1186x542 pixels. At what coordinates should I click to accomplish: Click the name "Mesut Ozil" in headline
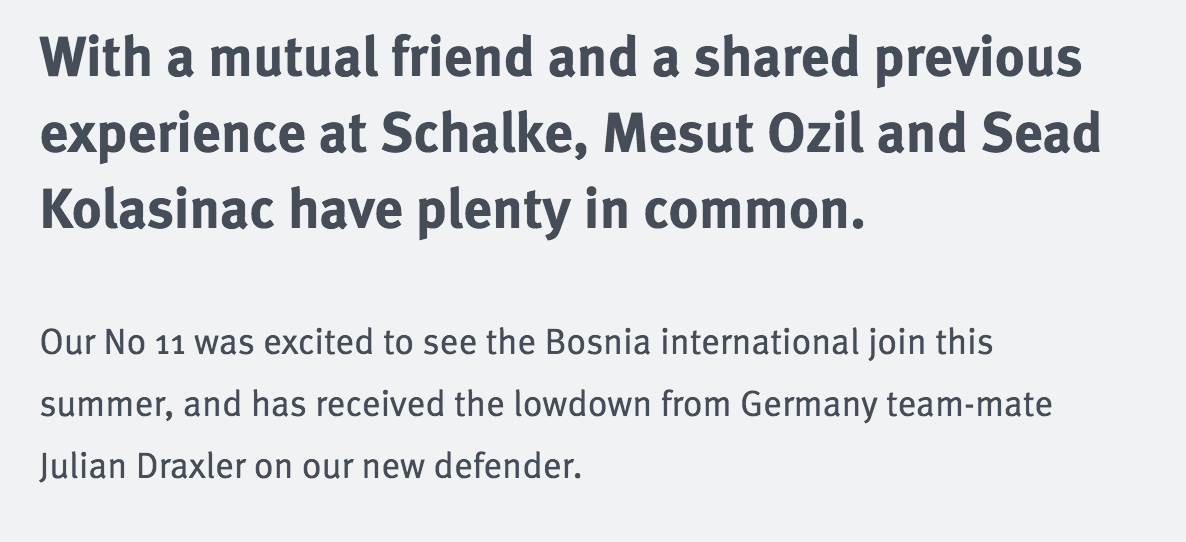(733, 134)
